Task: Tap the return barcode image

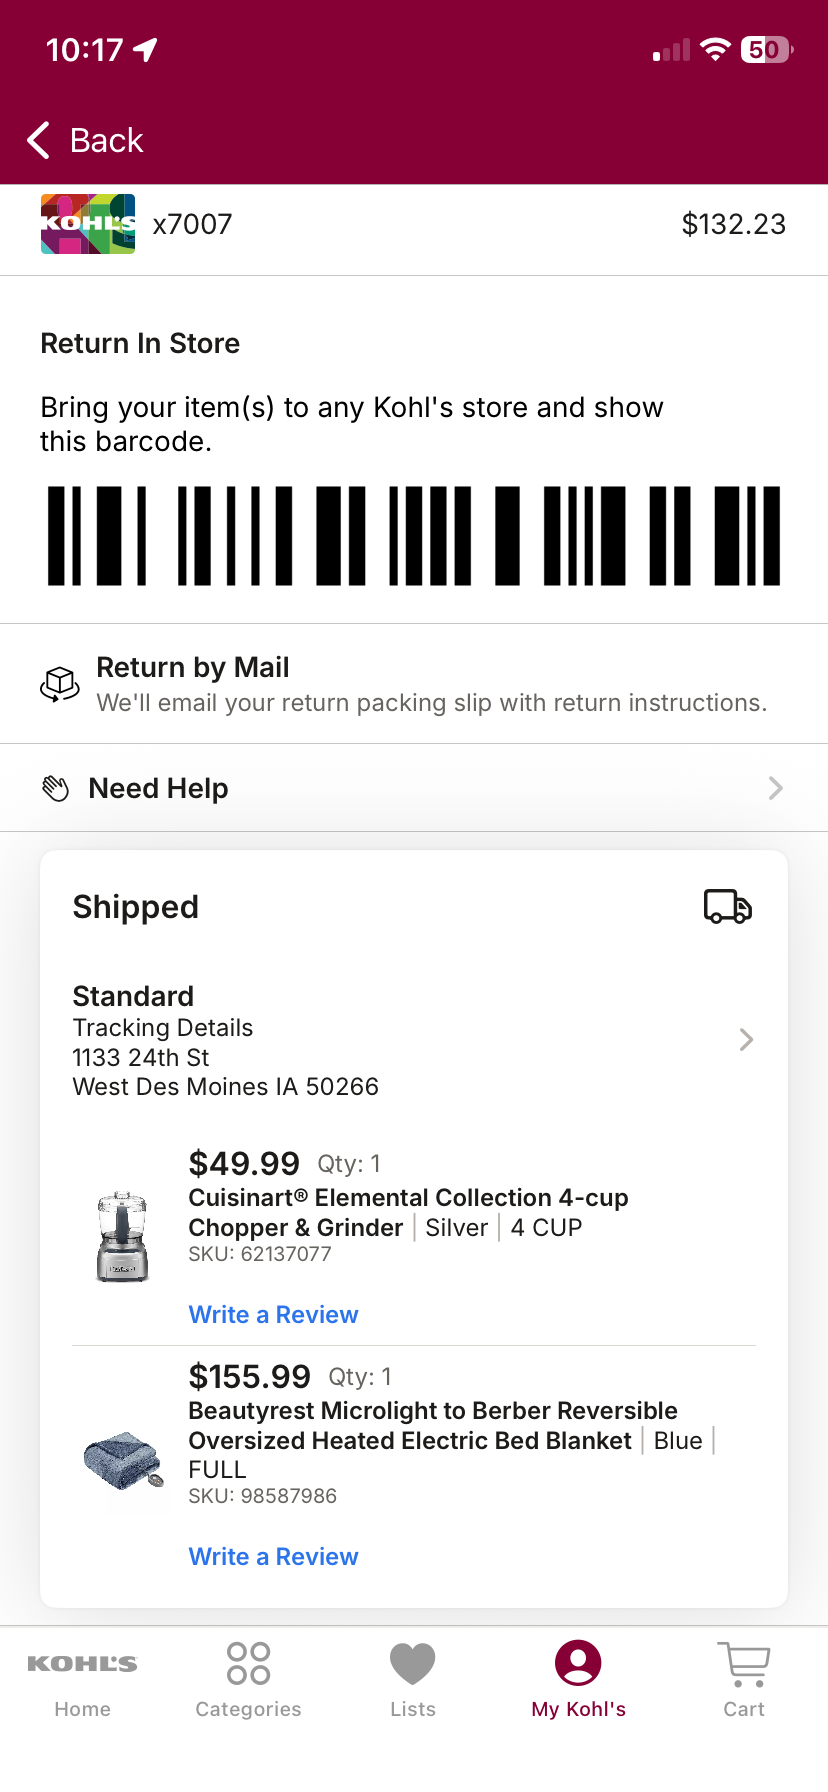Action: (414, 536)
